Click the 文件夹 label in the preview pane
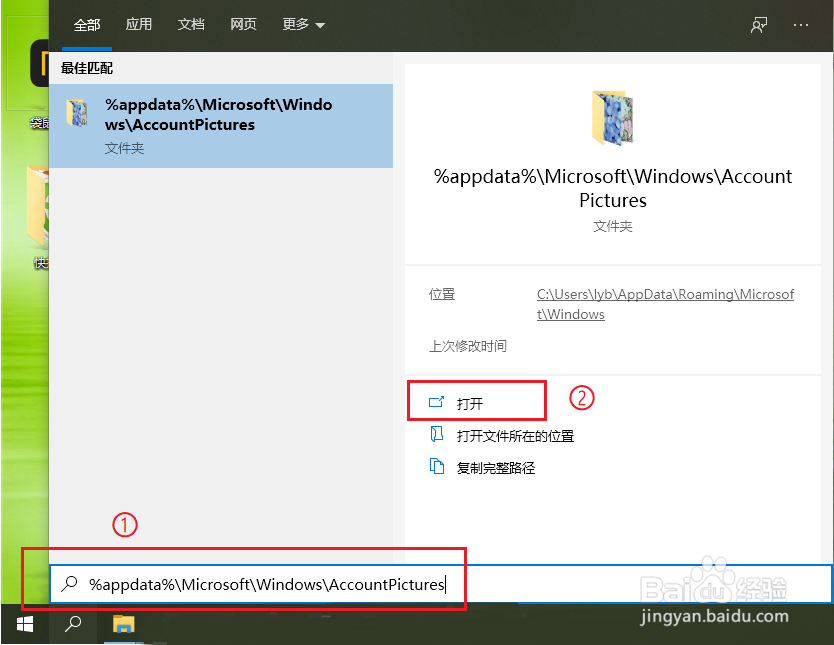The width and height of the screenshot is (834, 645). (x=613, y=226)
